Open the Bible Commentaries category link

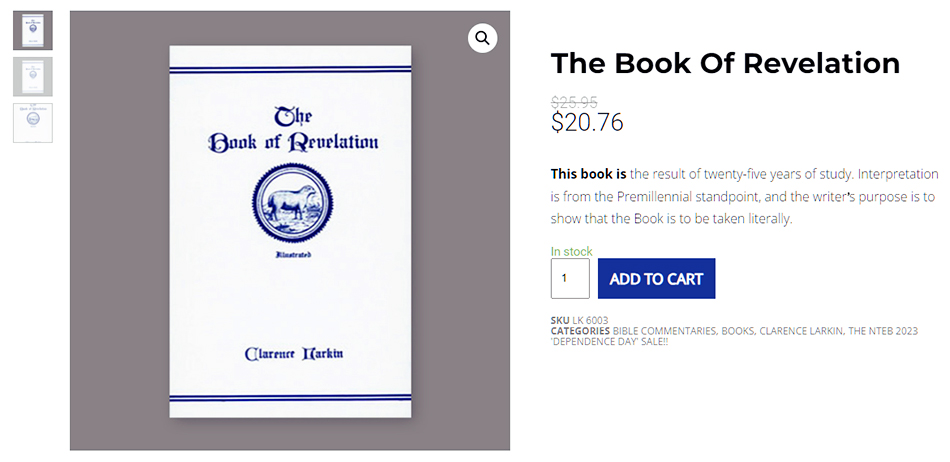pyautogui.click(x=664, y=331)
